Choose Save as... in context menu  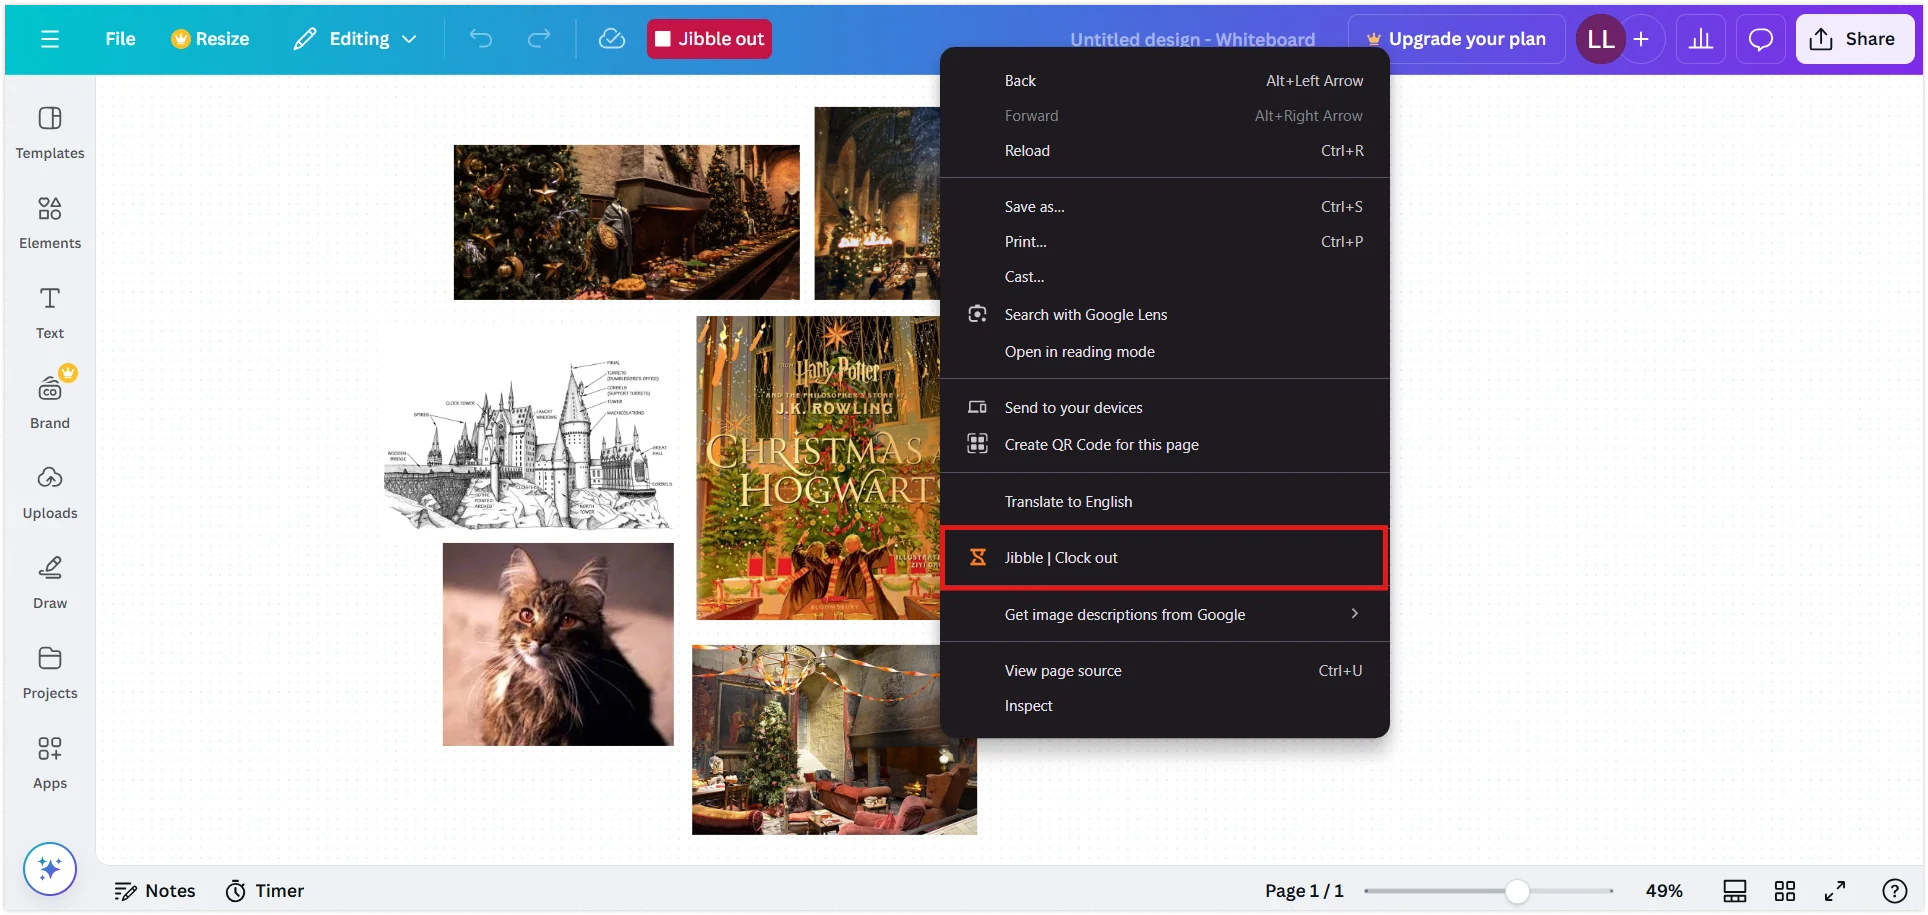[1165, 207]
